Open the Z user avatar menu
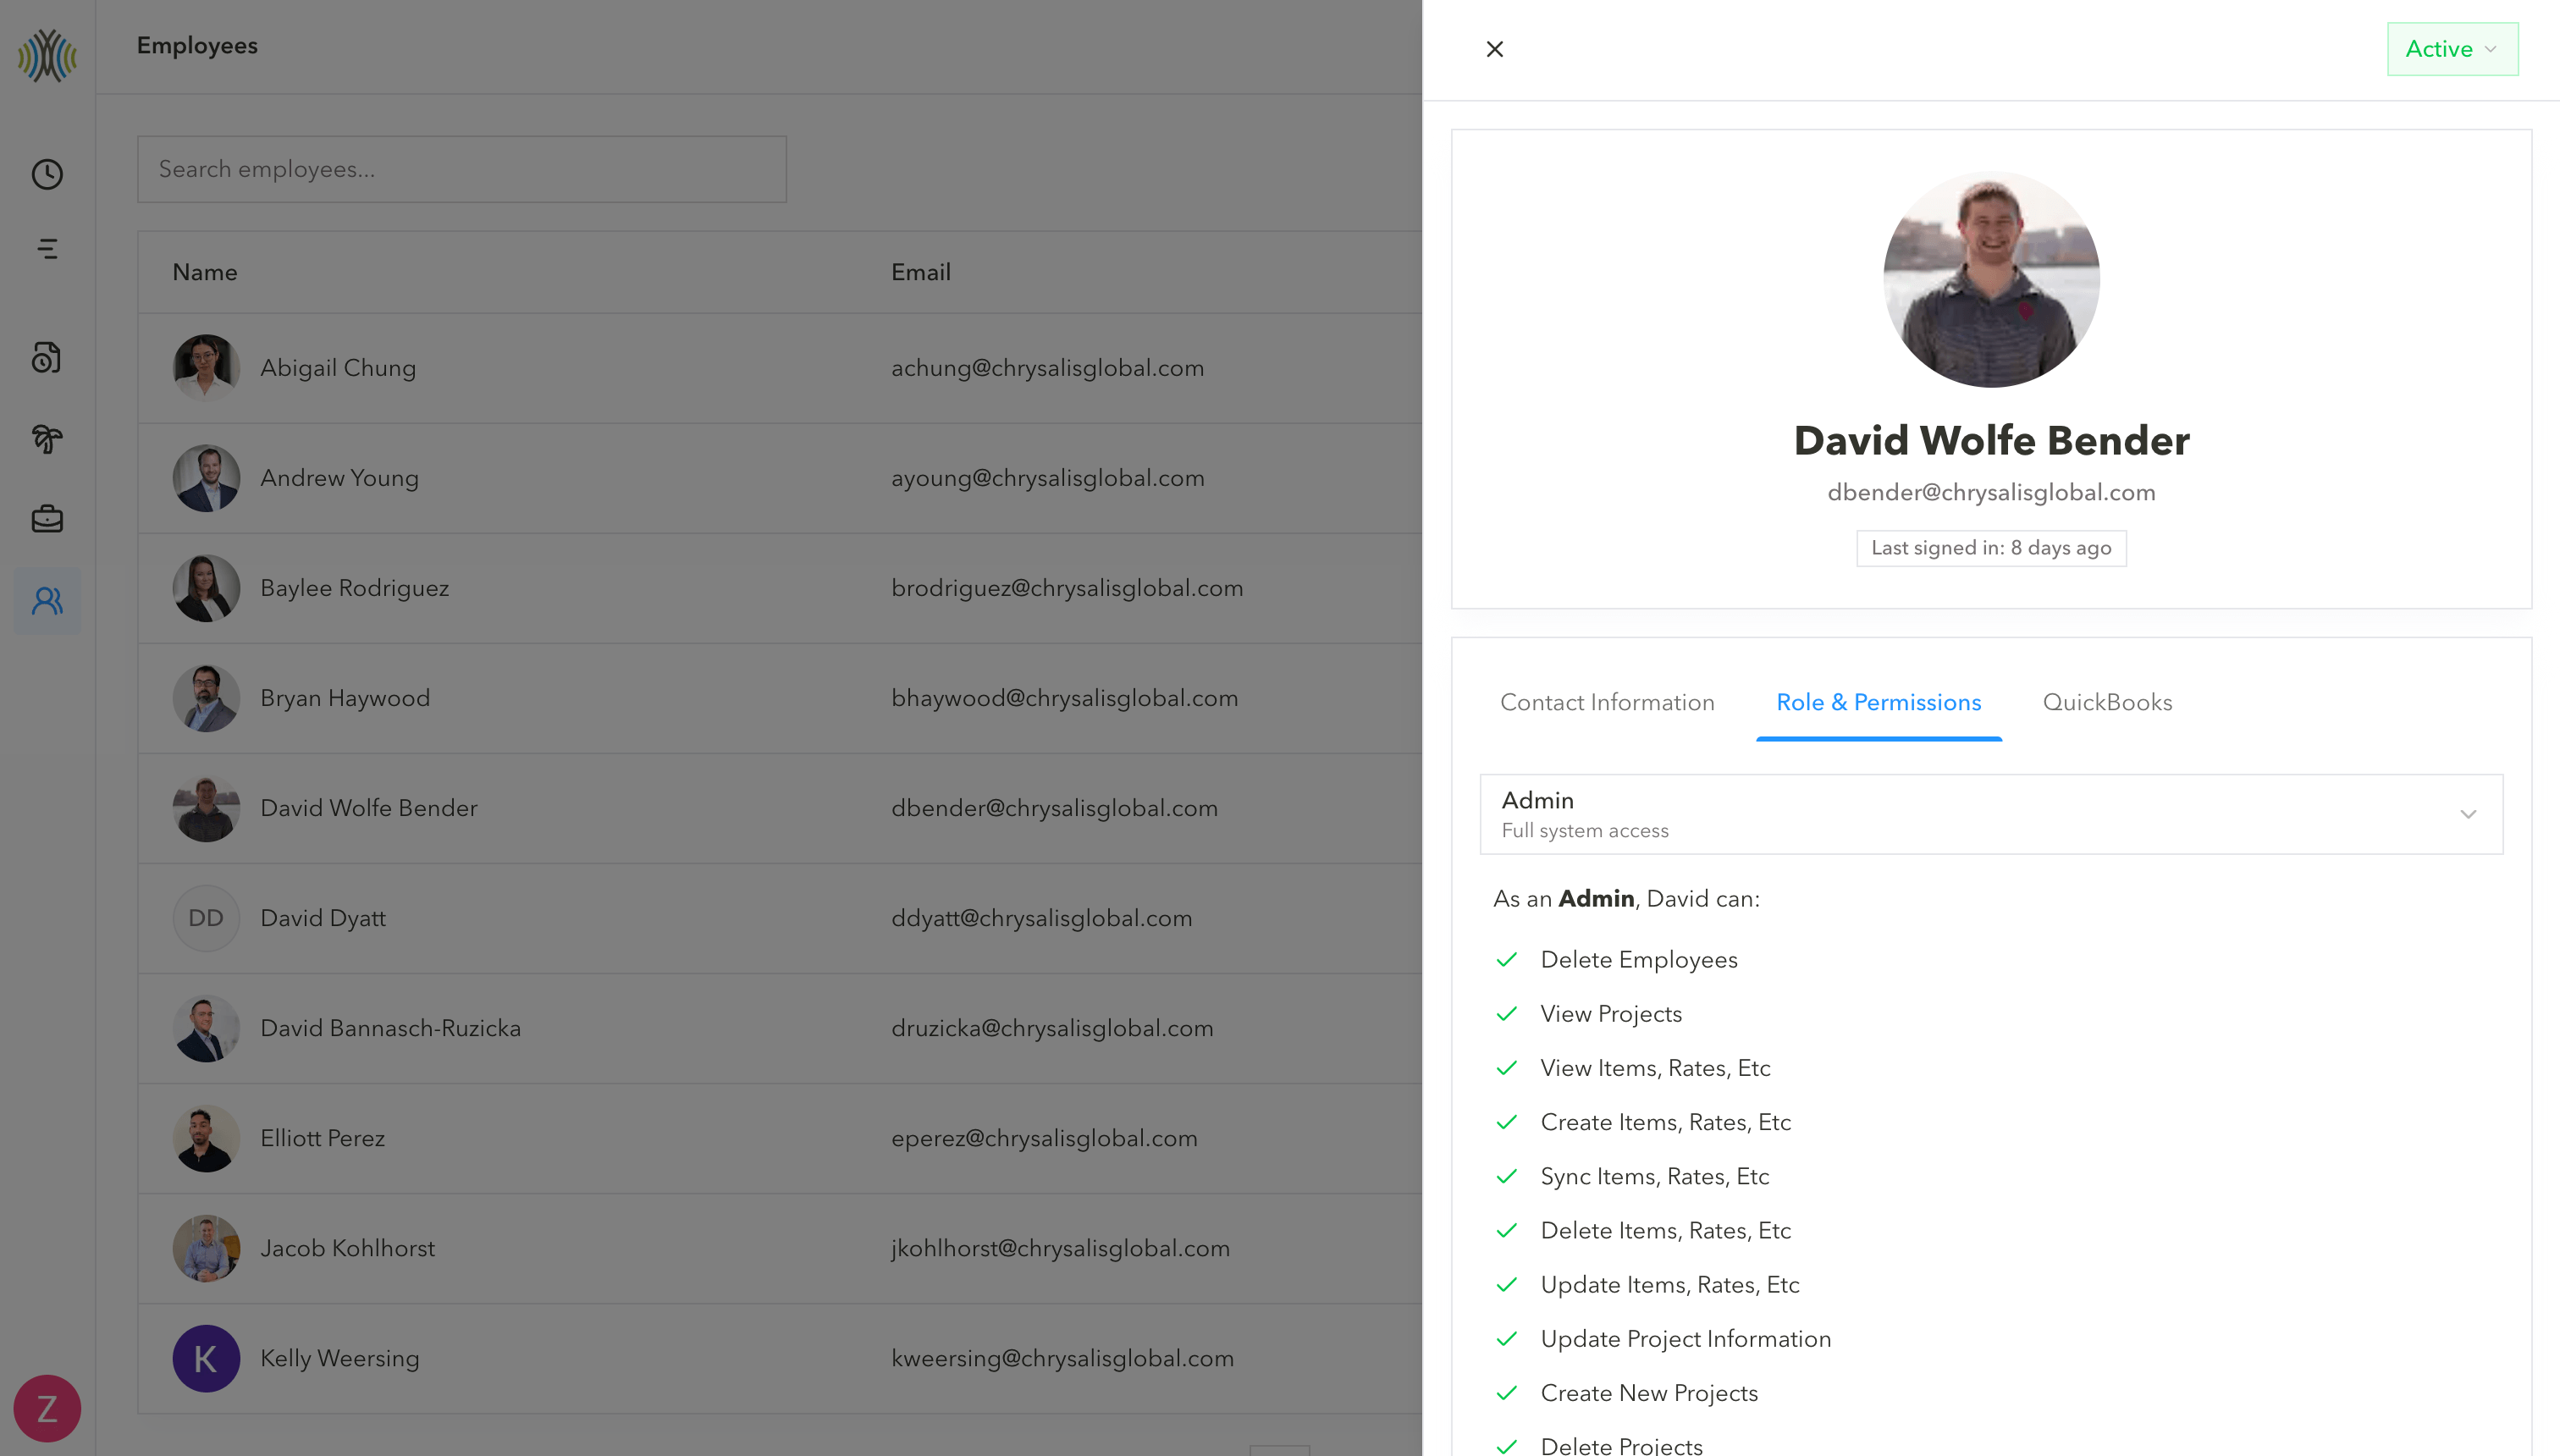This screenshot has width=2560, height=1456. 47,1408
